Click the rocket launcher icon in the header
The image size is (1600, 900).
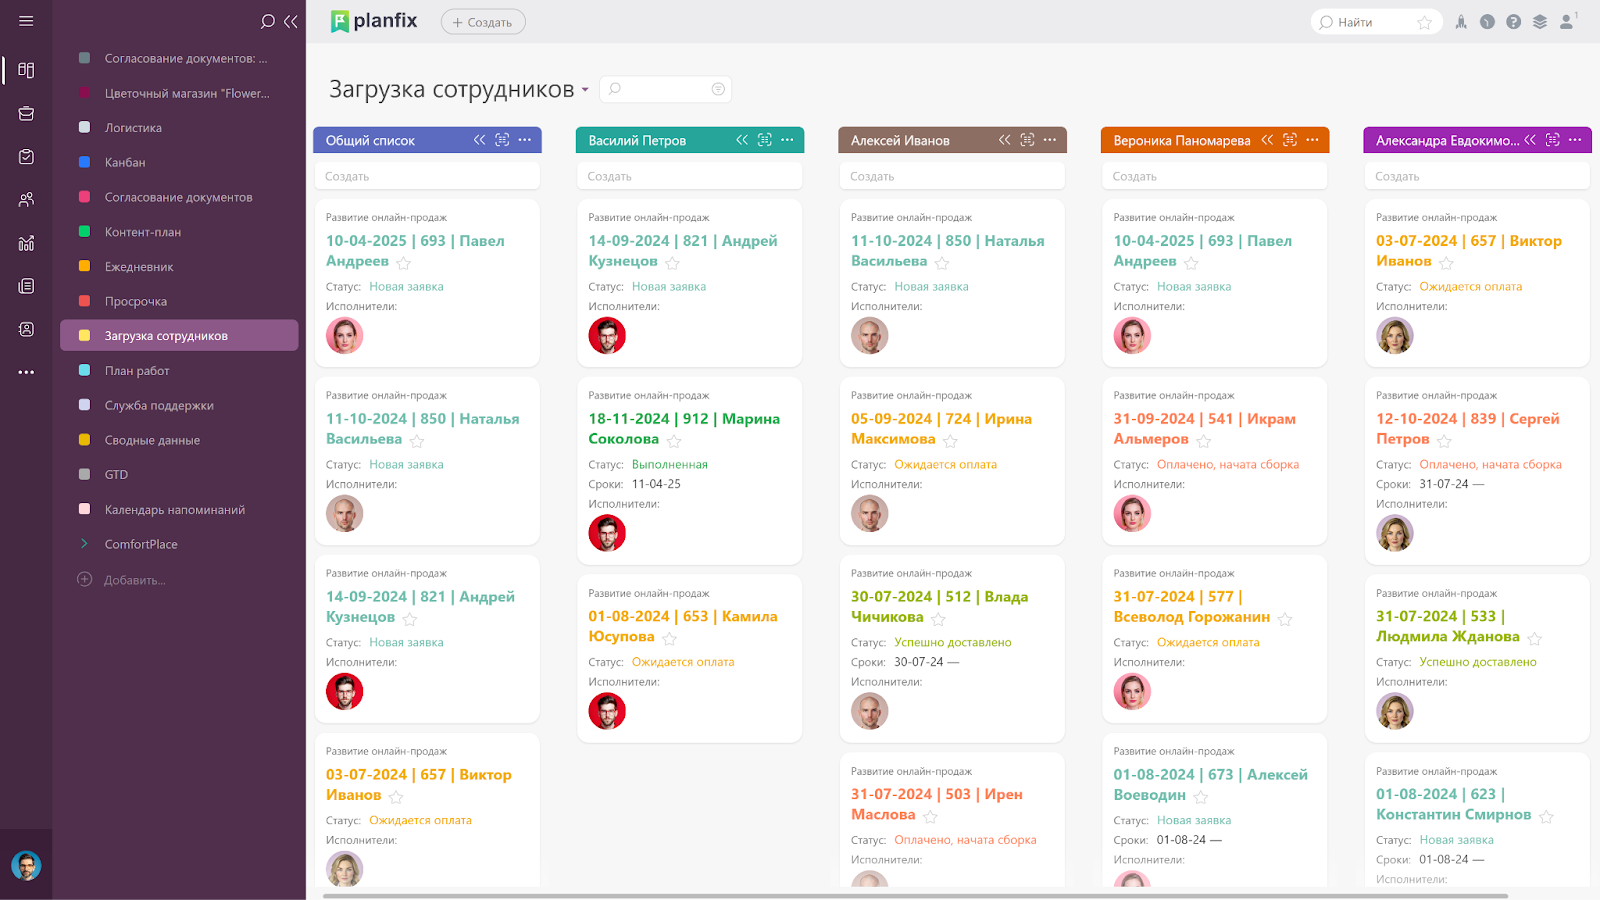(1460, 21)
